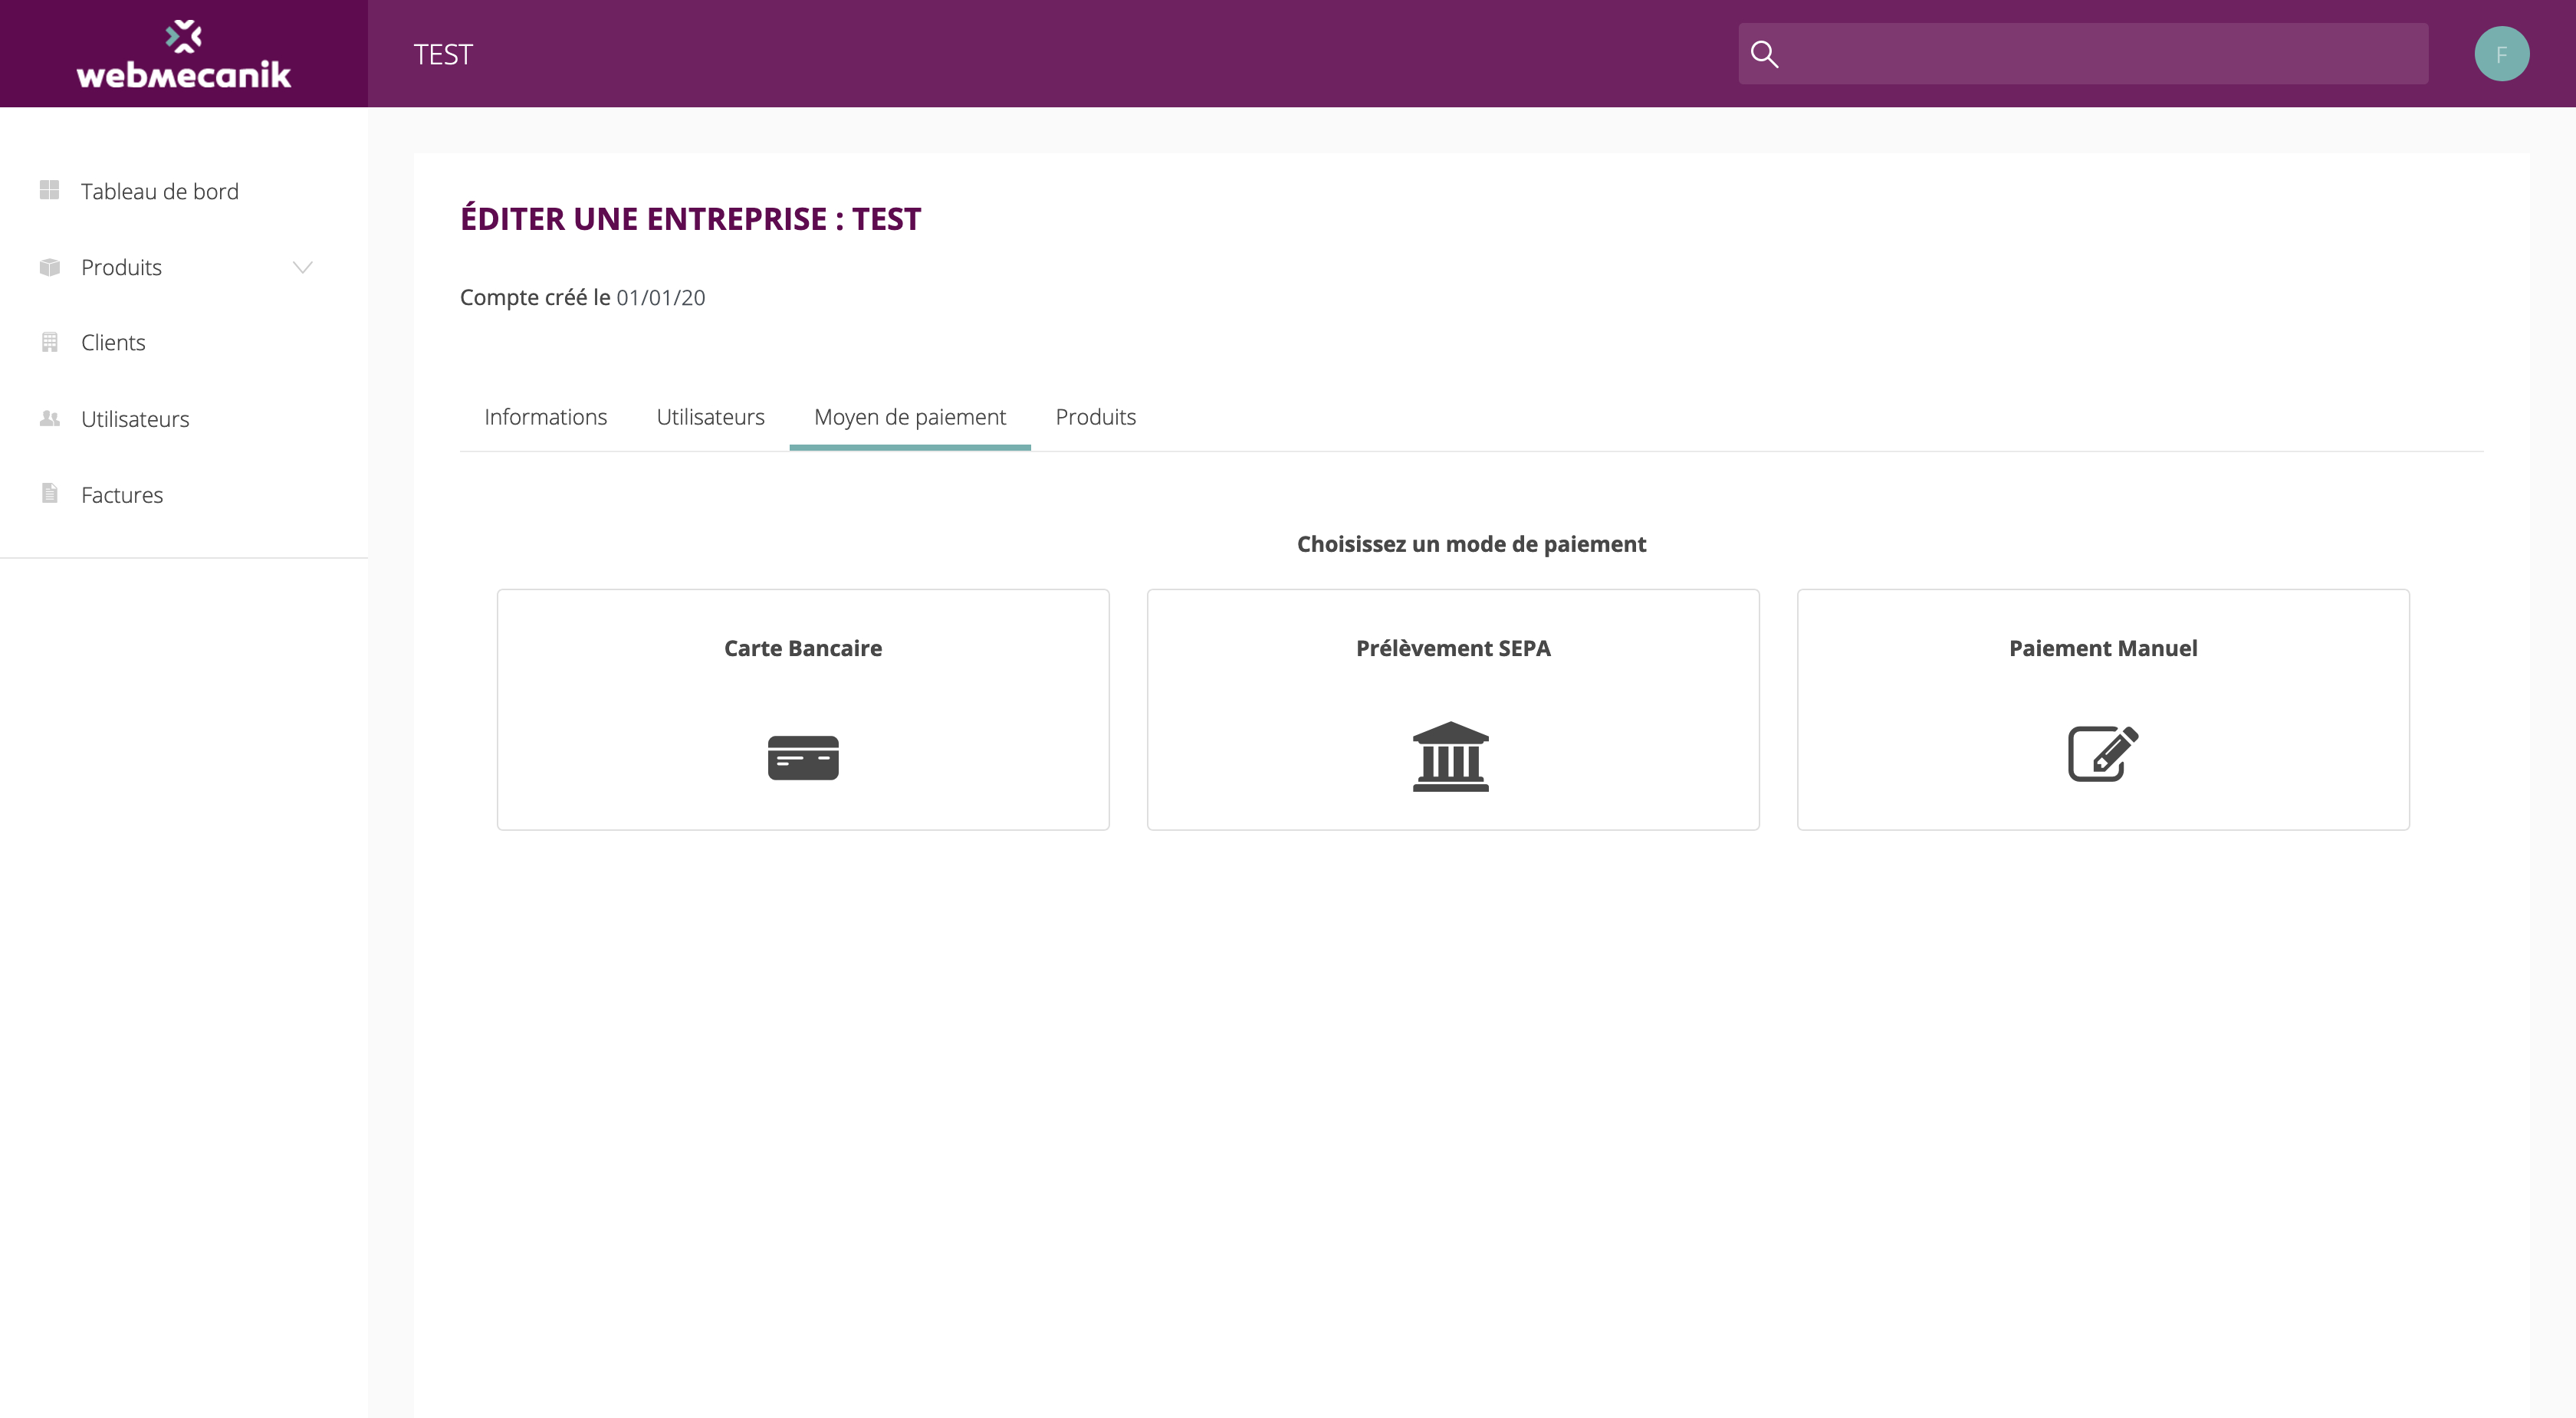This screenshot has height=1418, width=2576.
Task: Click the pencil edit Paiement Manuel icon
Action: 2103,753
